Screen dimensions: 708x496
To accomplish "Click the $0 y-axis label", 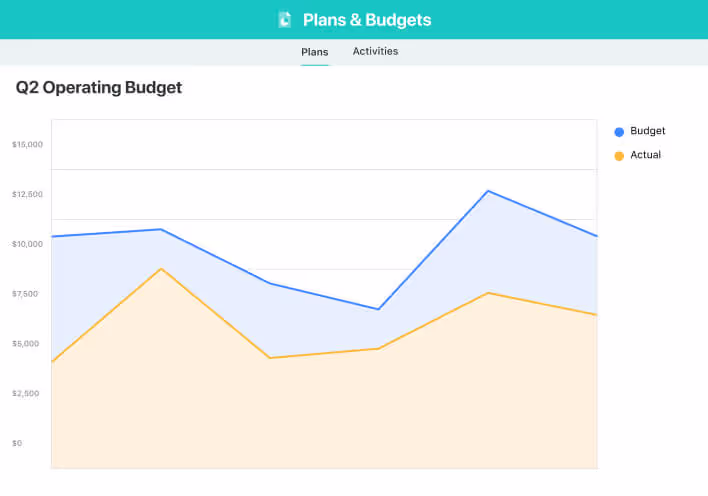I will point(16,443).
